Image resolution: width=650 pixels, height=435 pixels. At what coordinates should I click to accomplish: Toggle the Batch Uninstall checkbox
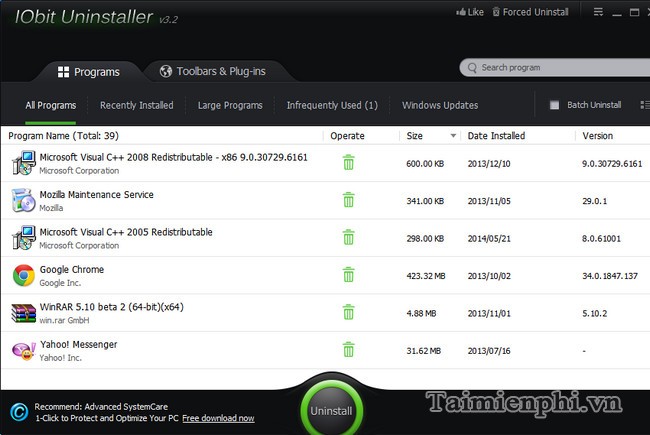coord(554,105)
